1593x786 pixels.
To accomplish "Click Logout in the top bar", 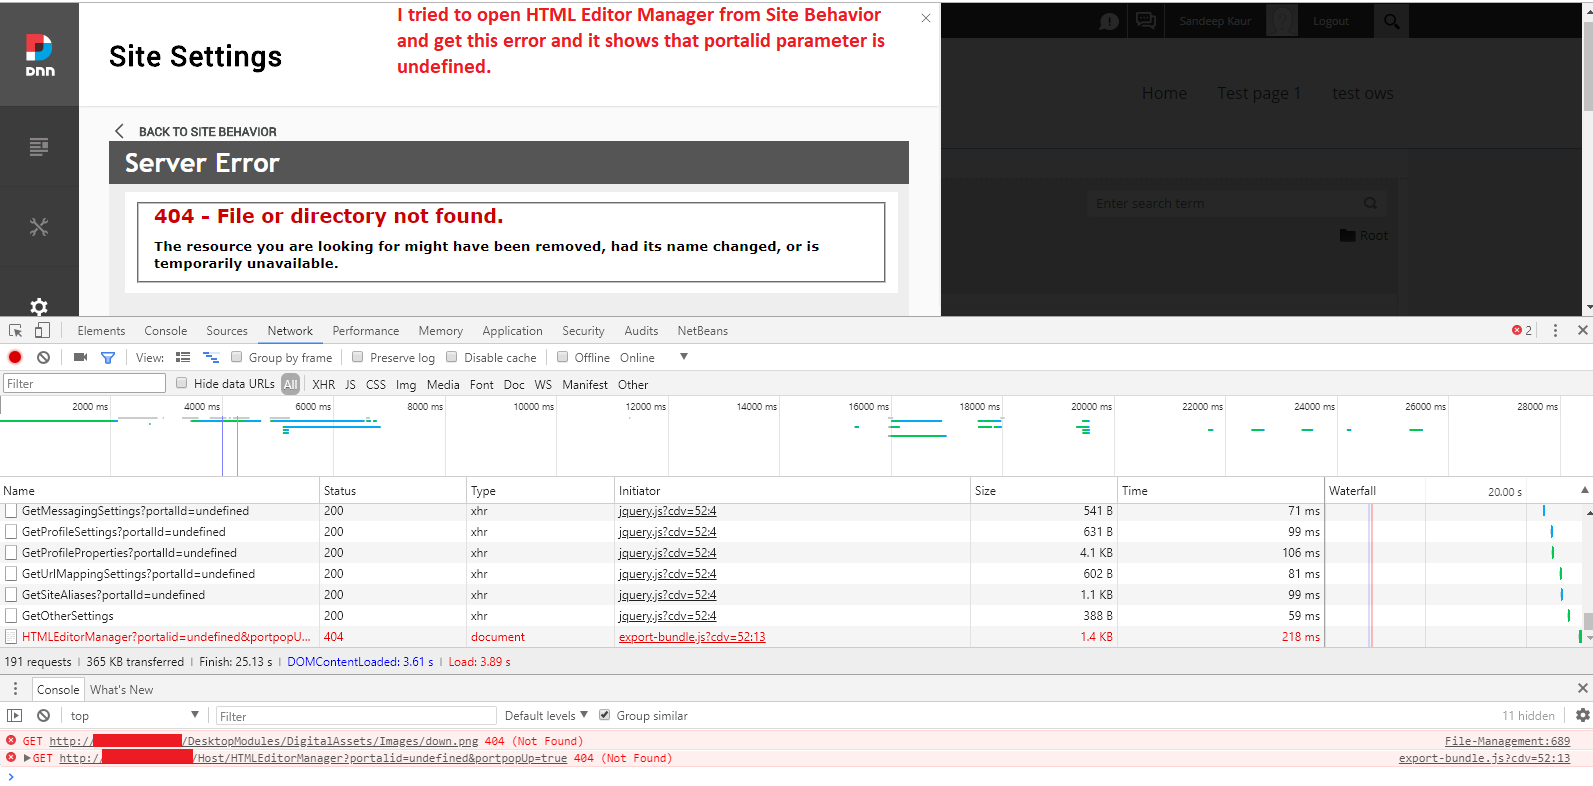I will pos(1330,21).
